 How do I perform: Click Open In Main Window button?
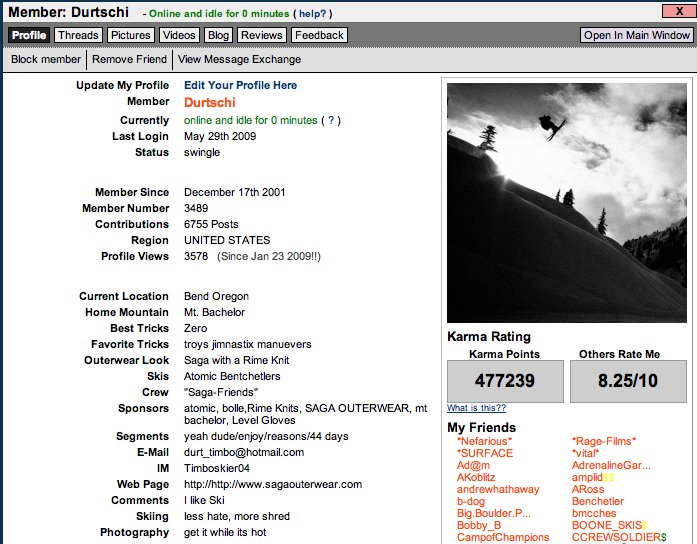click(x=637, y=35)
